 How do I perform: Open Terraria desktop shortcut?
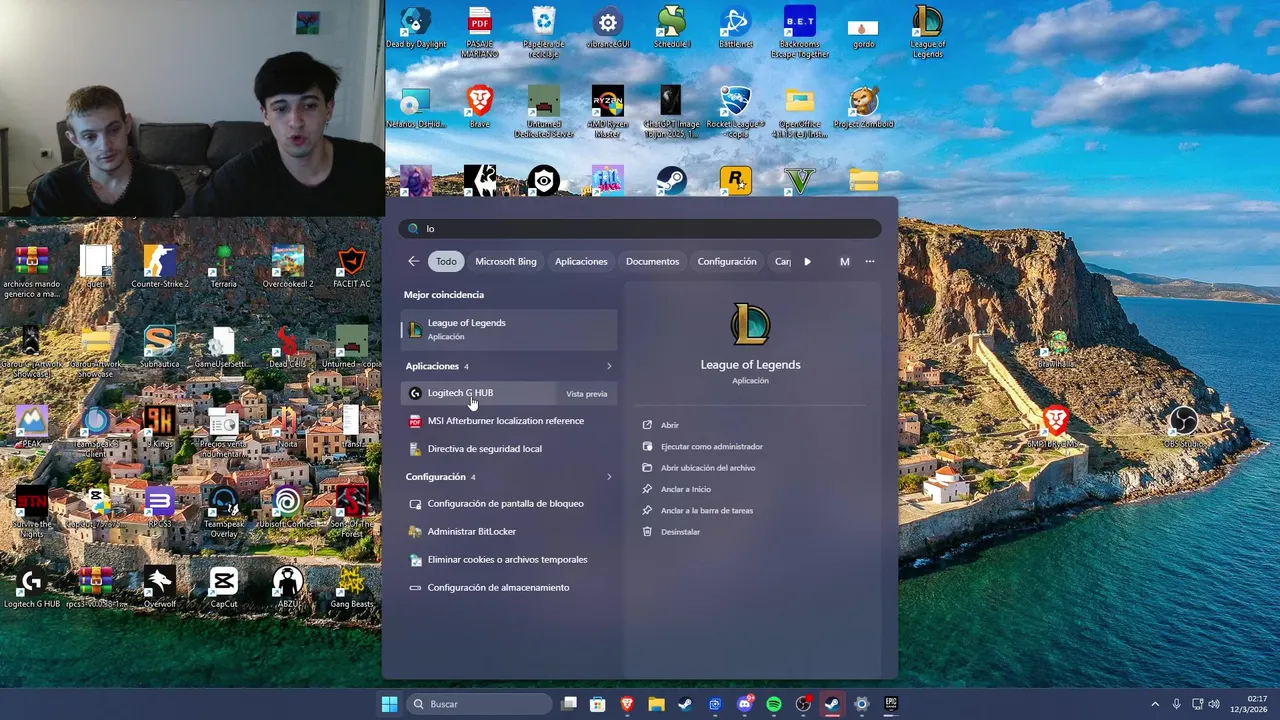(224, 268)
